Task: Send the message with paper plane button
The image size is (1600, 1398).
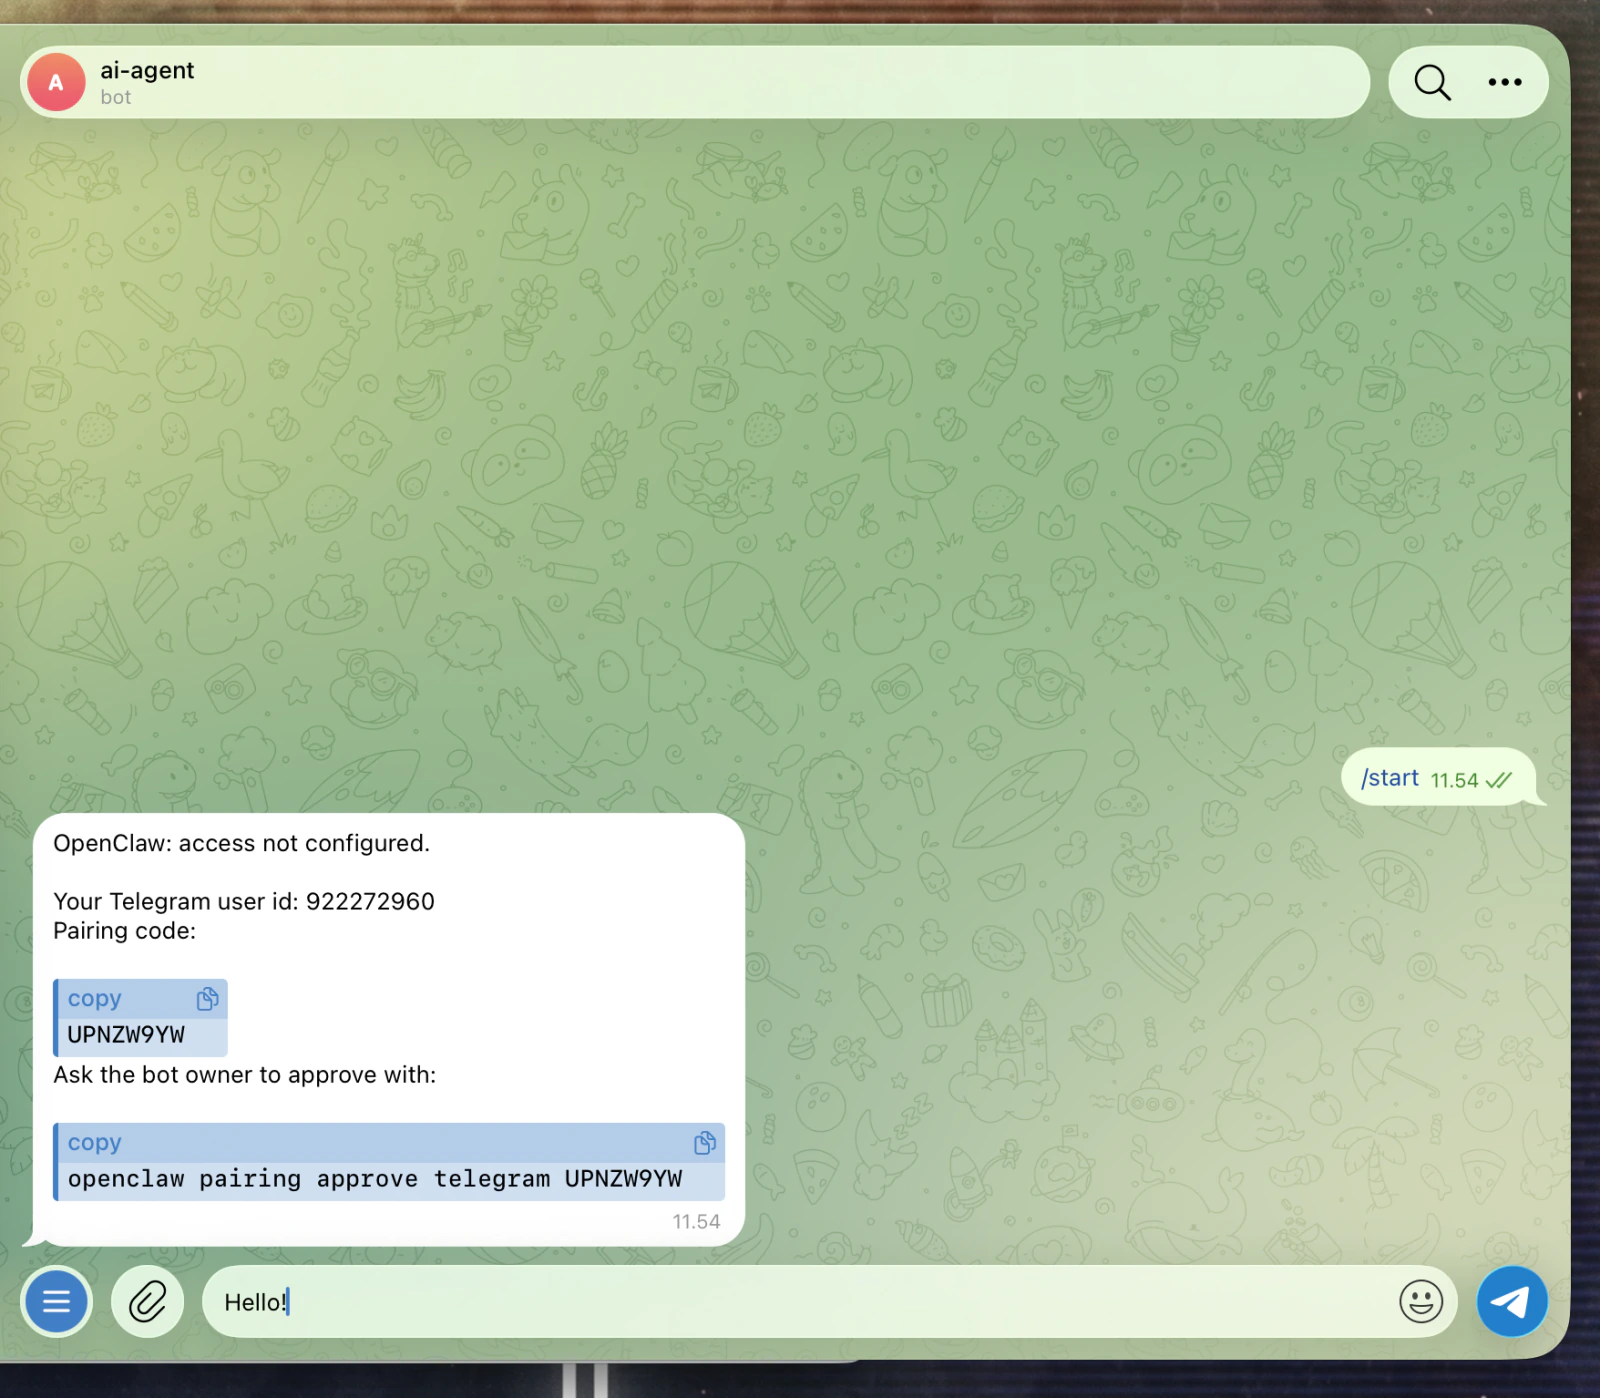Action: [x=1511, y=1301]
